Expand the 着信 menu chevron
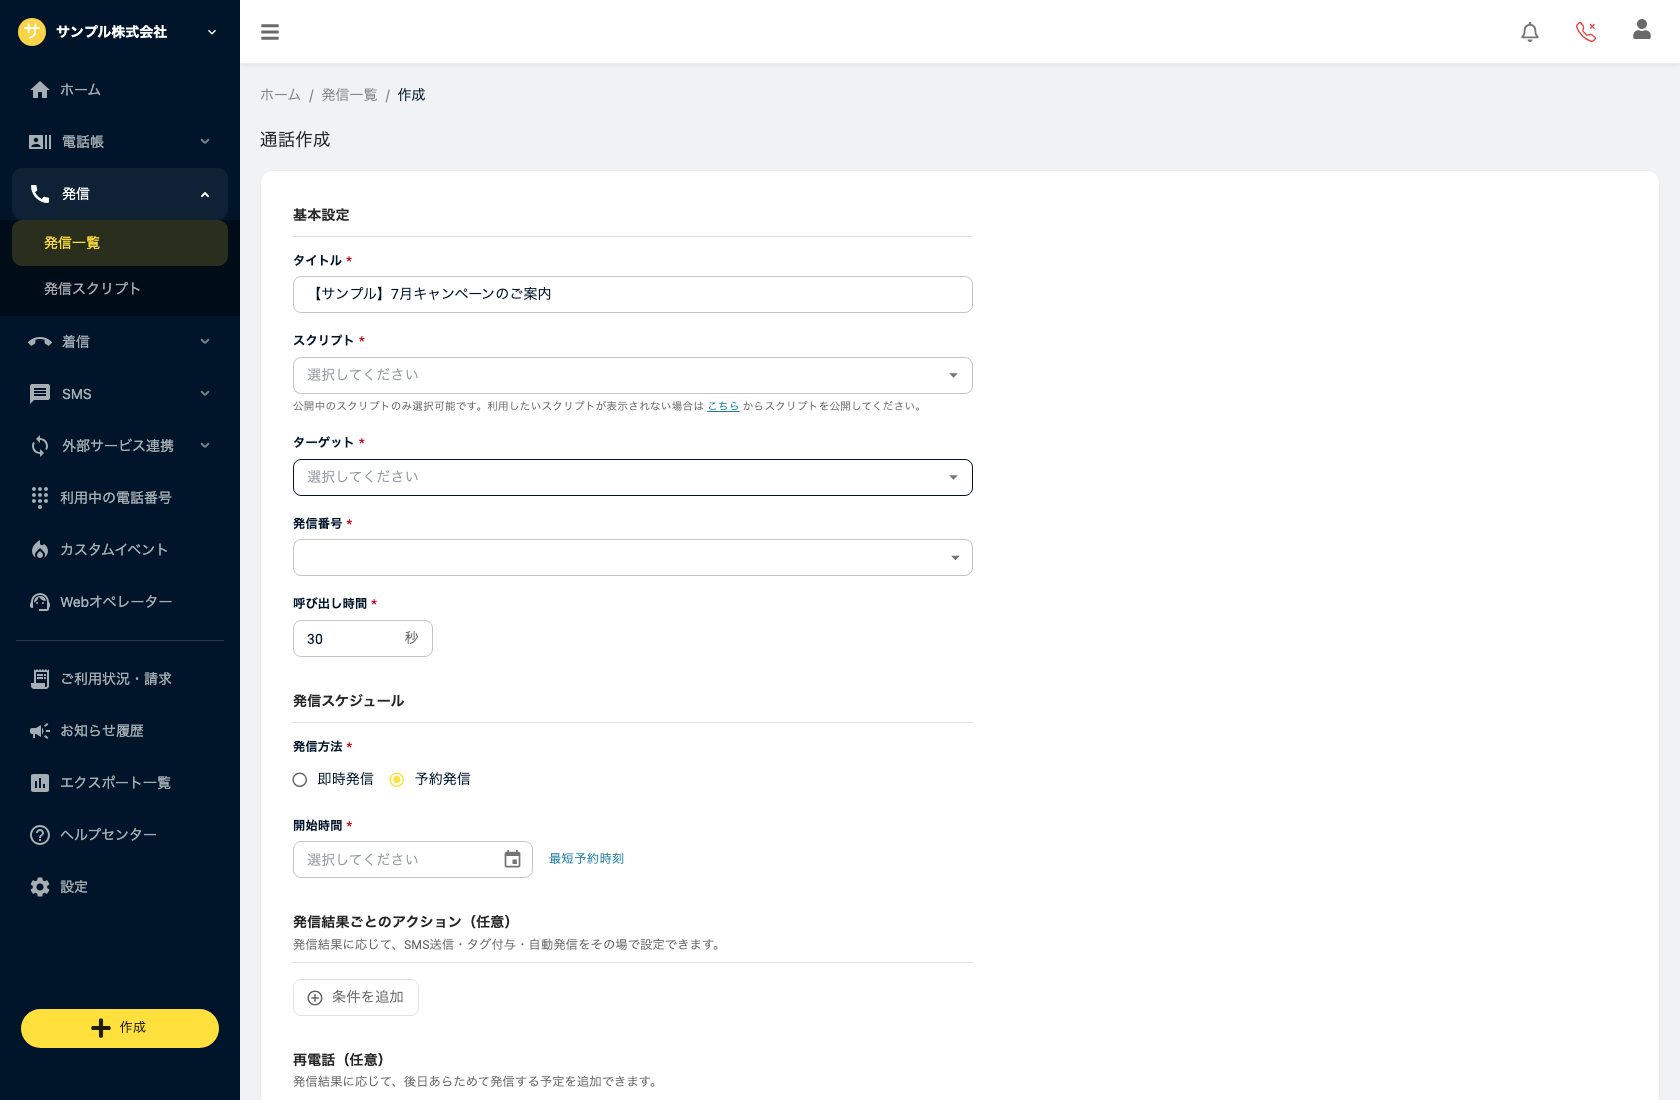Image resolution: width=1680 pixels, height=1100 pixels. click(205, 342)
